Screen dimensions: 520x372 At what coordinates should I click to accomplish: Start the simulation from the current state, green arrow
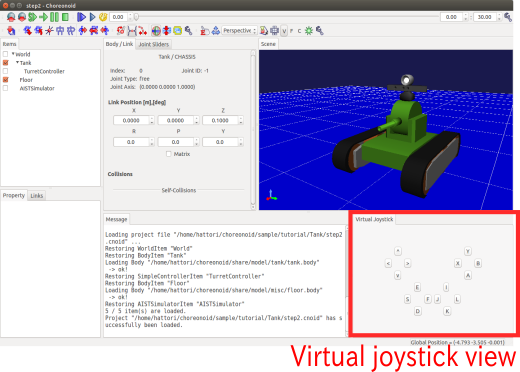pos(44,17)
